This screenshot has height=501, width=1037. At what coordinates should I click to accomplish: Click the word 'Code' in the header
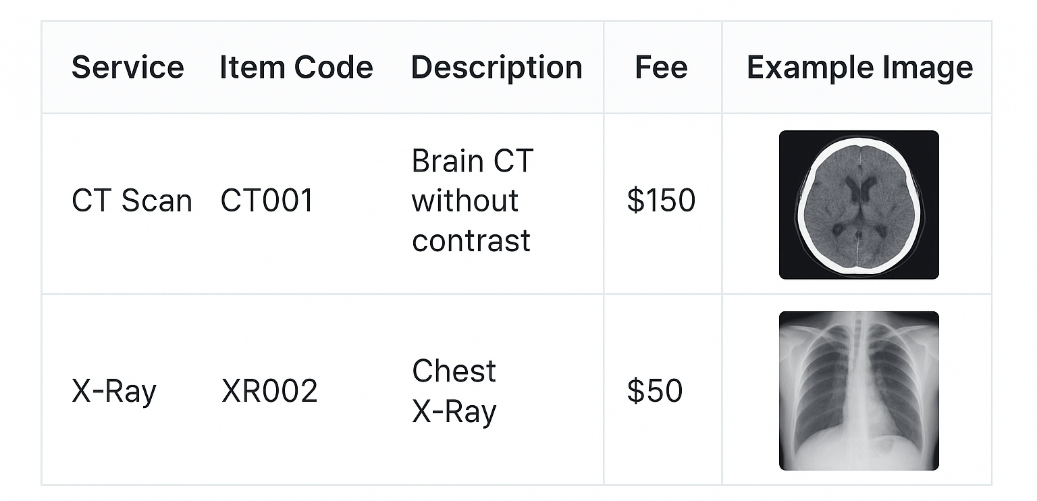335,68
